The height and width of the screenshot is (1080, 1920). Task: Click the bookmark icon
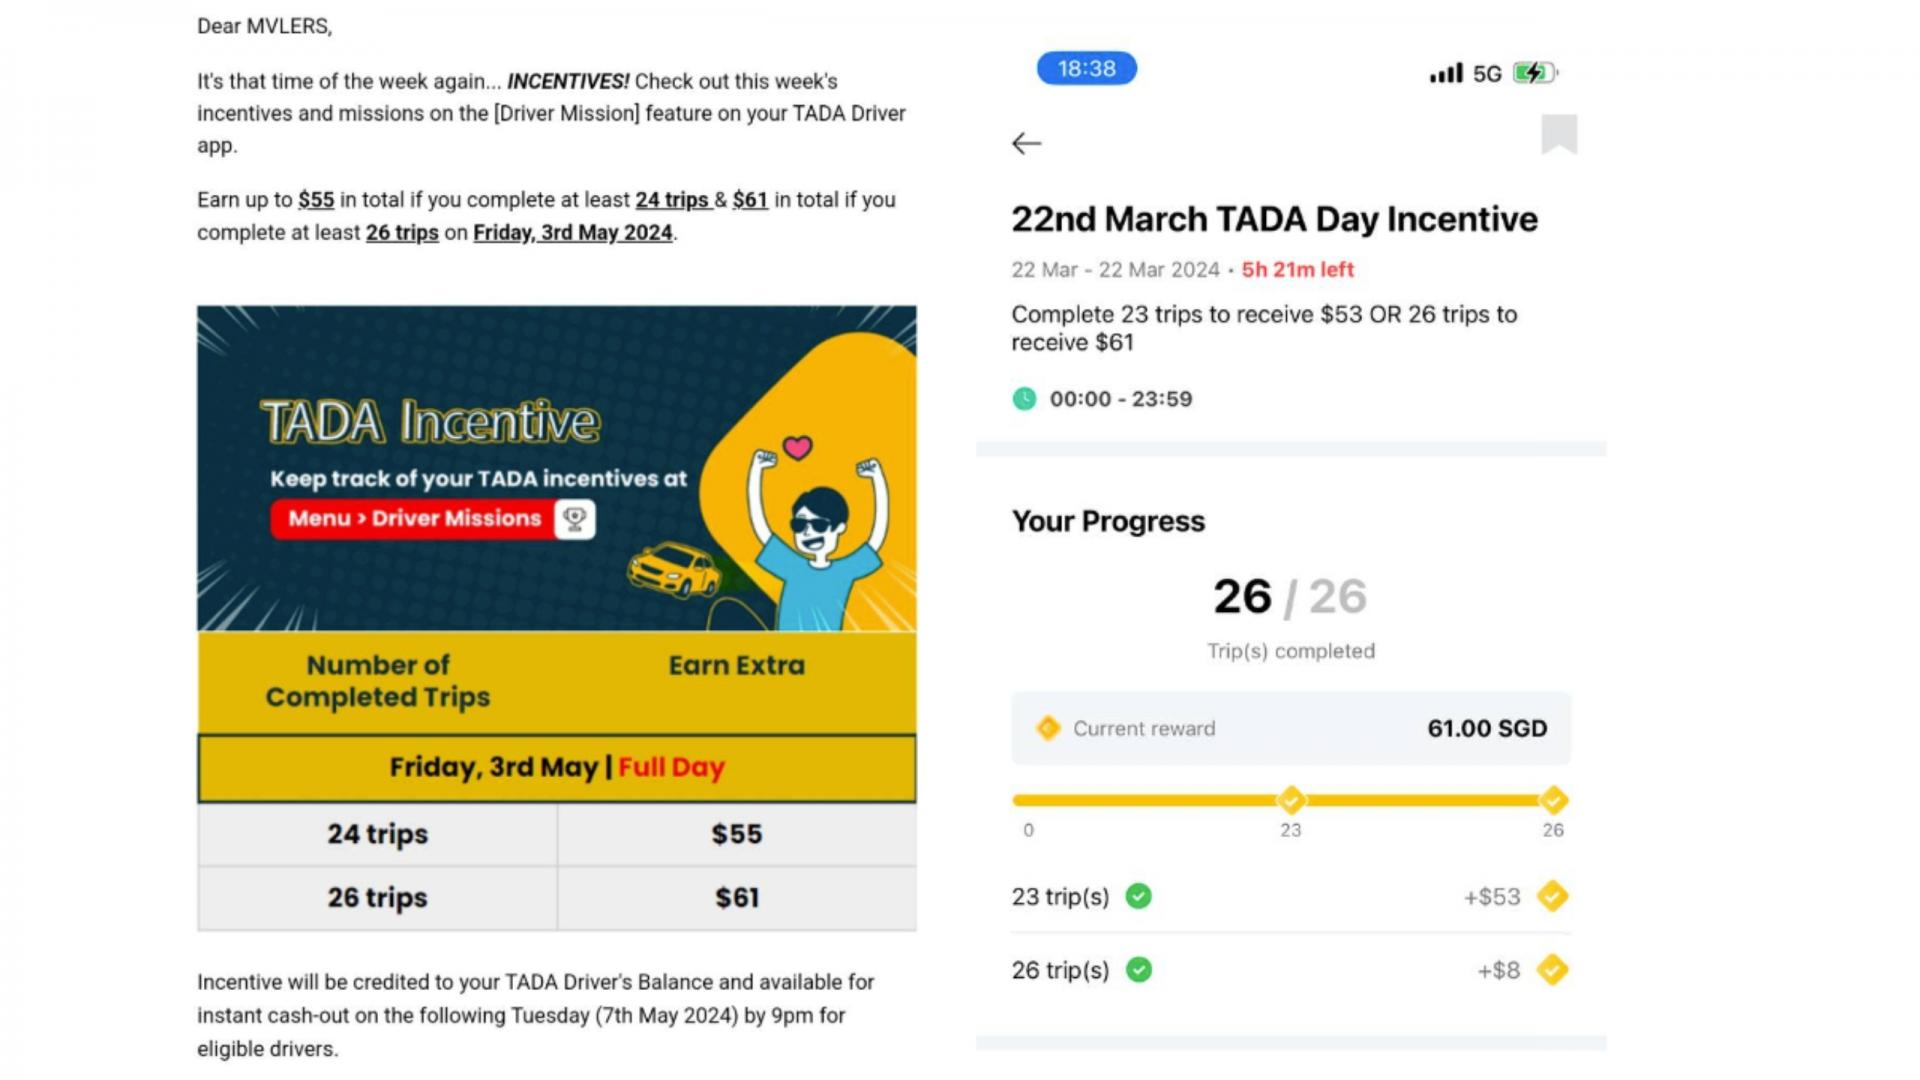pyautogui.click(x=1558, y=134)
